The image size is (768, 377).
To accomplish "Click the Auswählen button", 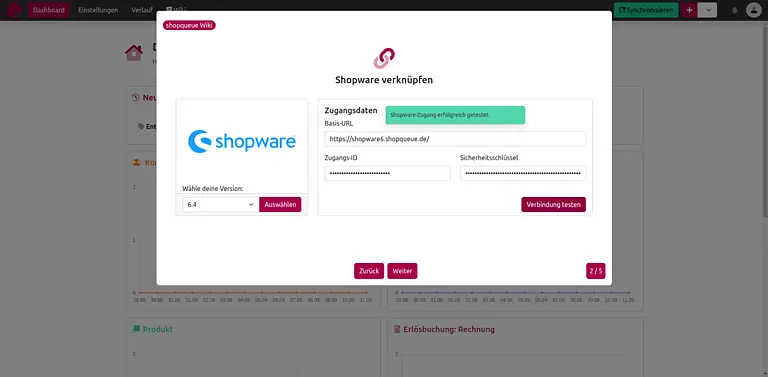I will [280, 205].
